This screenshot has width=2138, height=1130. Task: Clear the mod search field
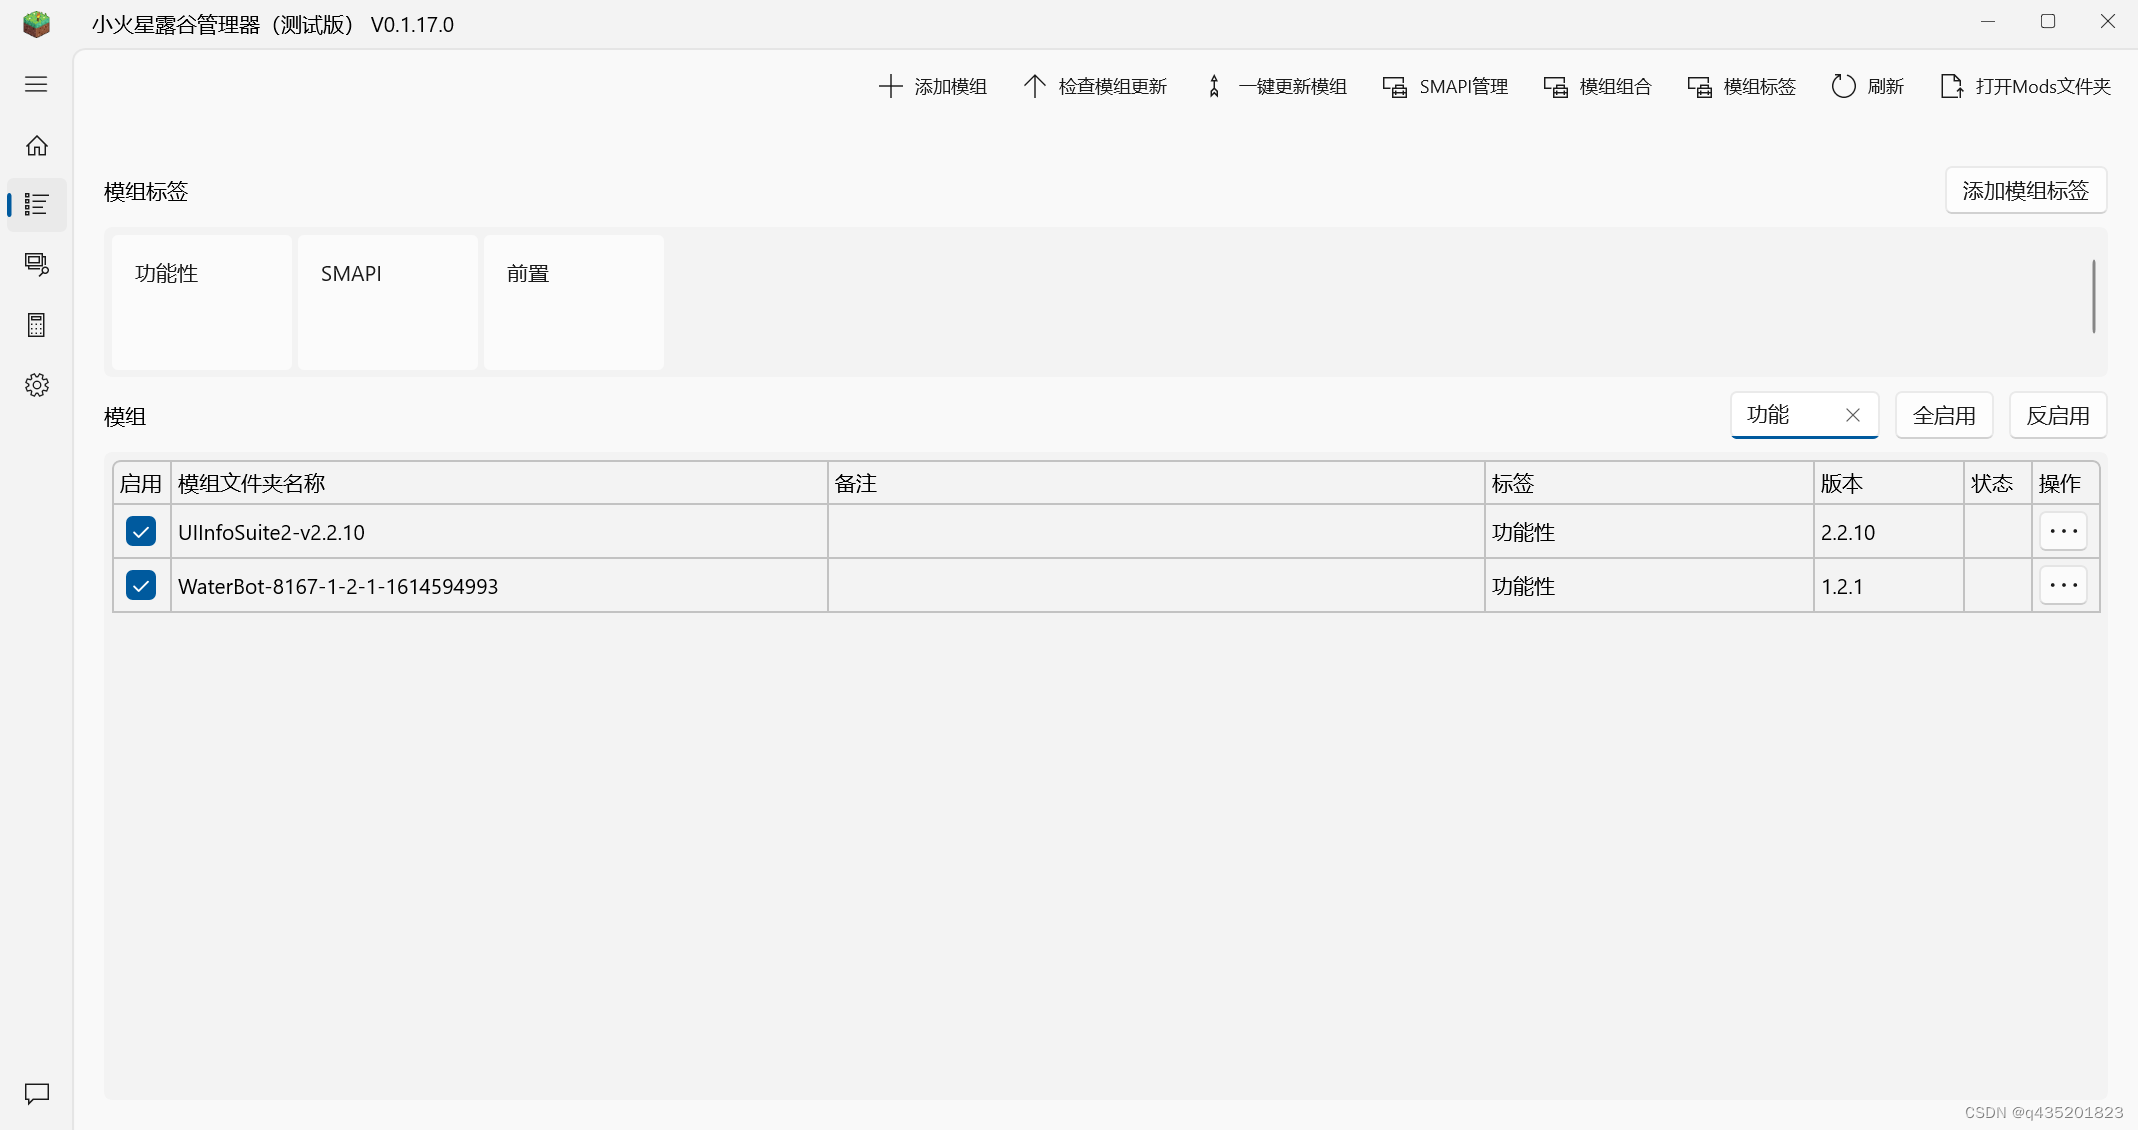tap(1852, 415)
